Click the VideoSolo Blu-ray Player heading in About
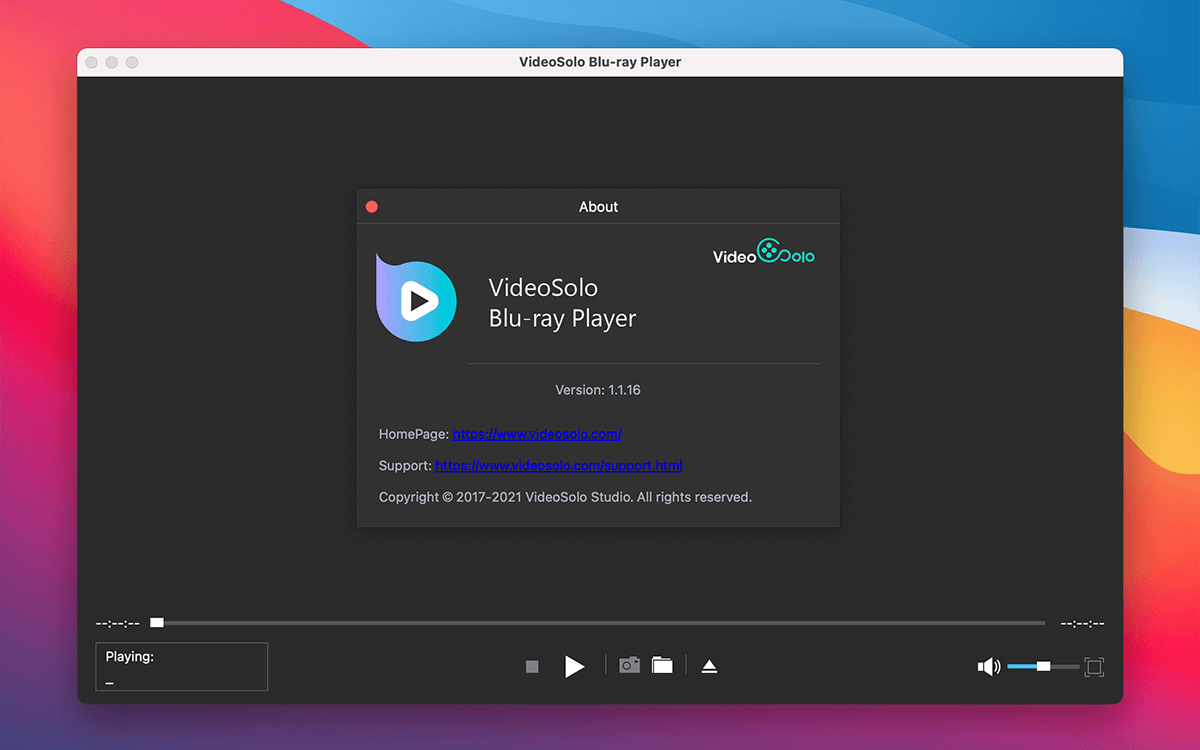The image size is (1200, 750). tap(562, 303)
